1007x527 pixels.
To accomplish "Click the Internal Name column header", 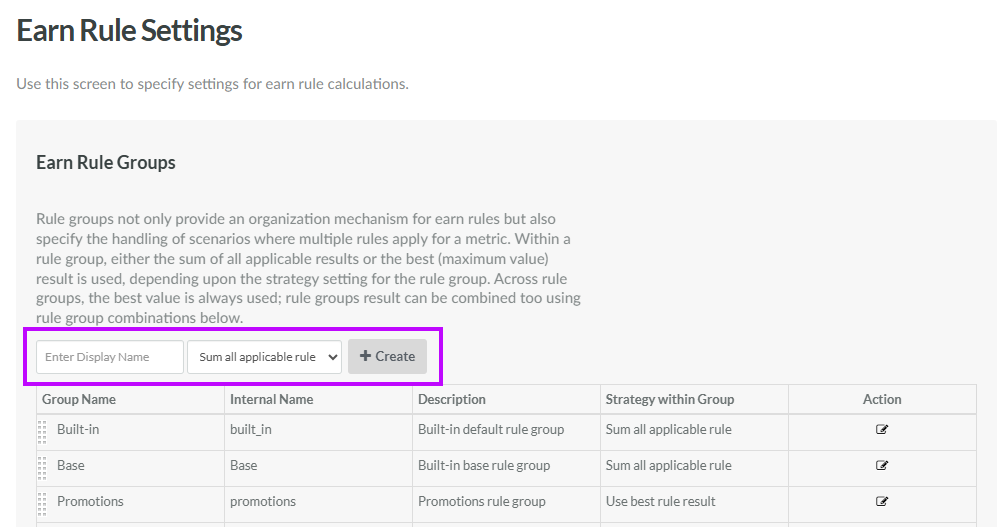I will tap(271, 399).
